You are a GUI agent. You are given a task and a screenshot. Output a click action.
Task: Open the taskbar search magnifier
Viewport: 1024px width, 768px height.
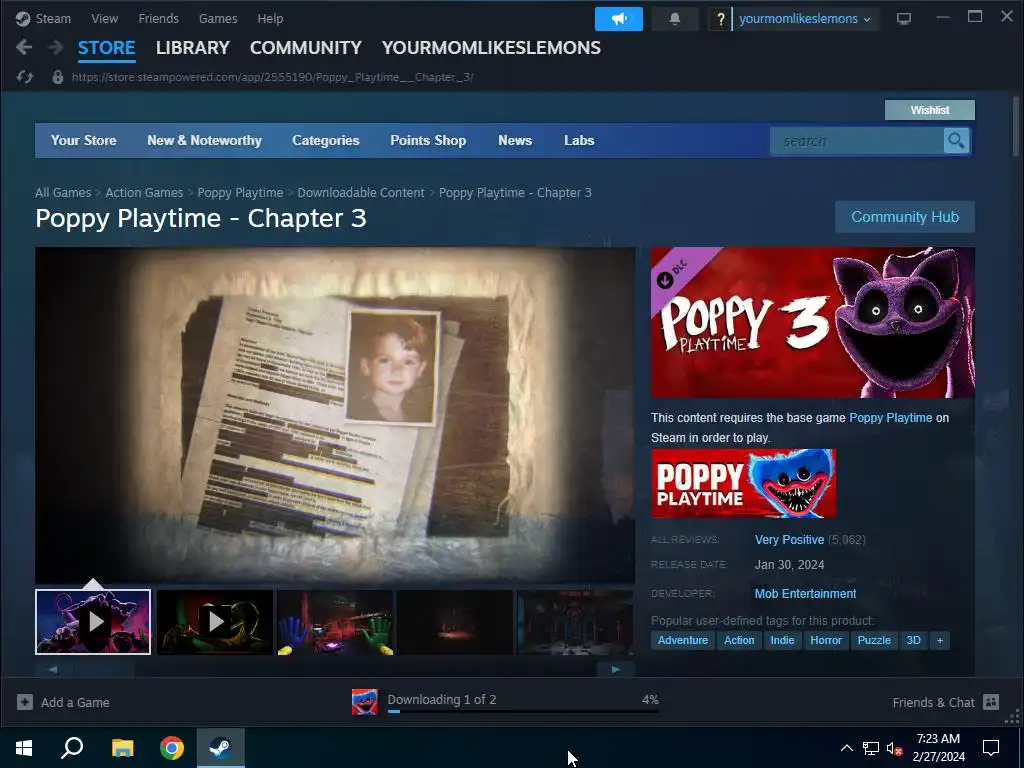pyautogui.click(x=72, y=747)
